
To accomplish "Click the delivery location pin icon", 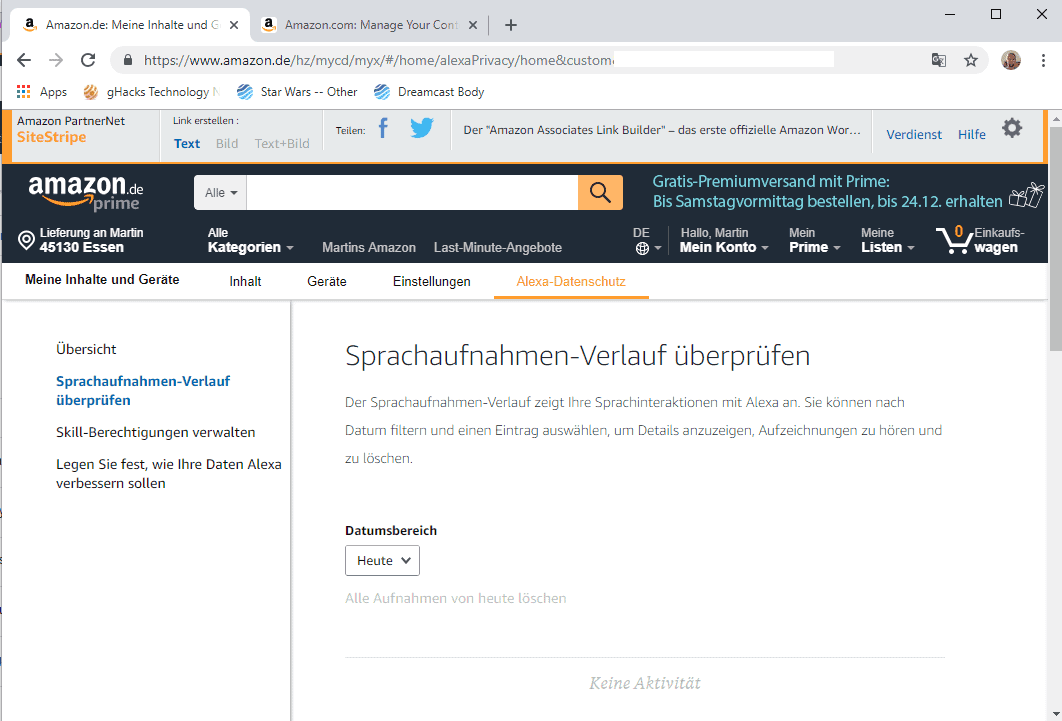I will (x=26, y=240).
